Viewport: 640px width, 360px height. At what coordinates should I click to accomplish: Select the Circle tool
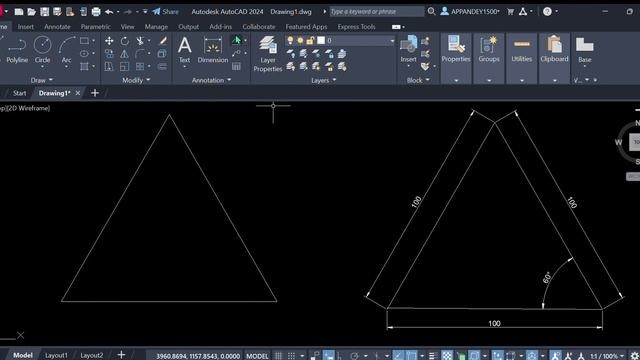pyautogui.click(x=42, y=50)
